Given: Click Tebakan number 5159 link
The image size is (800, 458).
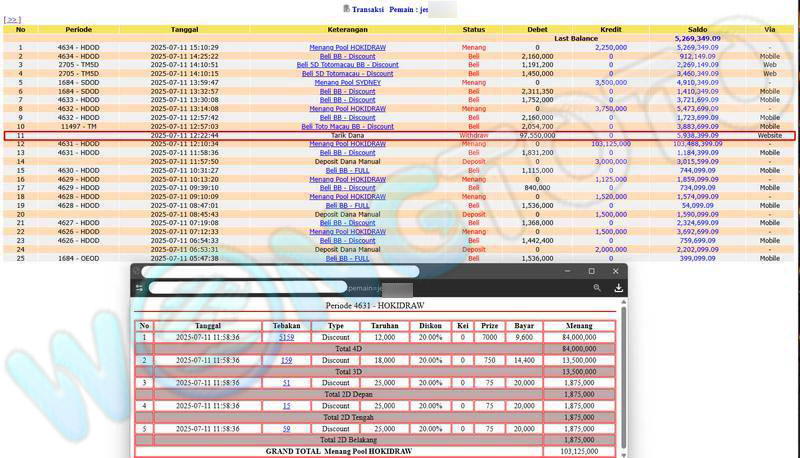Looking at the screenshot, I should [286, 338].
